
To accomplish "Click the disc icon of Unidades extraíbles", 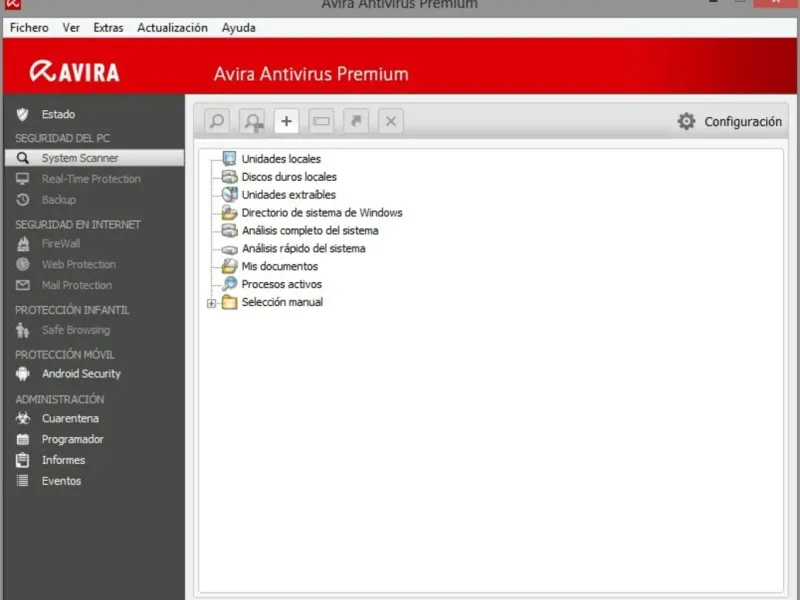I will 230,194.
